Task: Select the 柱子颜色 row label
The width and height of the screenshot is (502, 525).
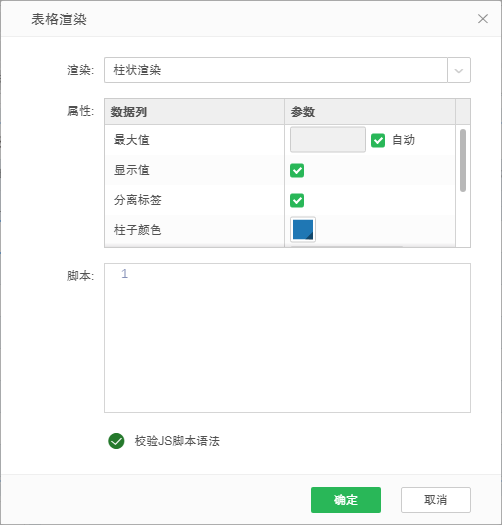Action: pyautogui.click(x=138, y=230)
